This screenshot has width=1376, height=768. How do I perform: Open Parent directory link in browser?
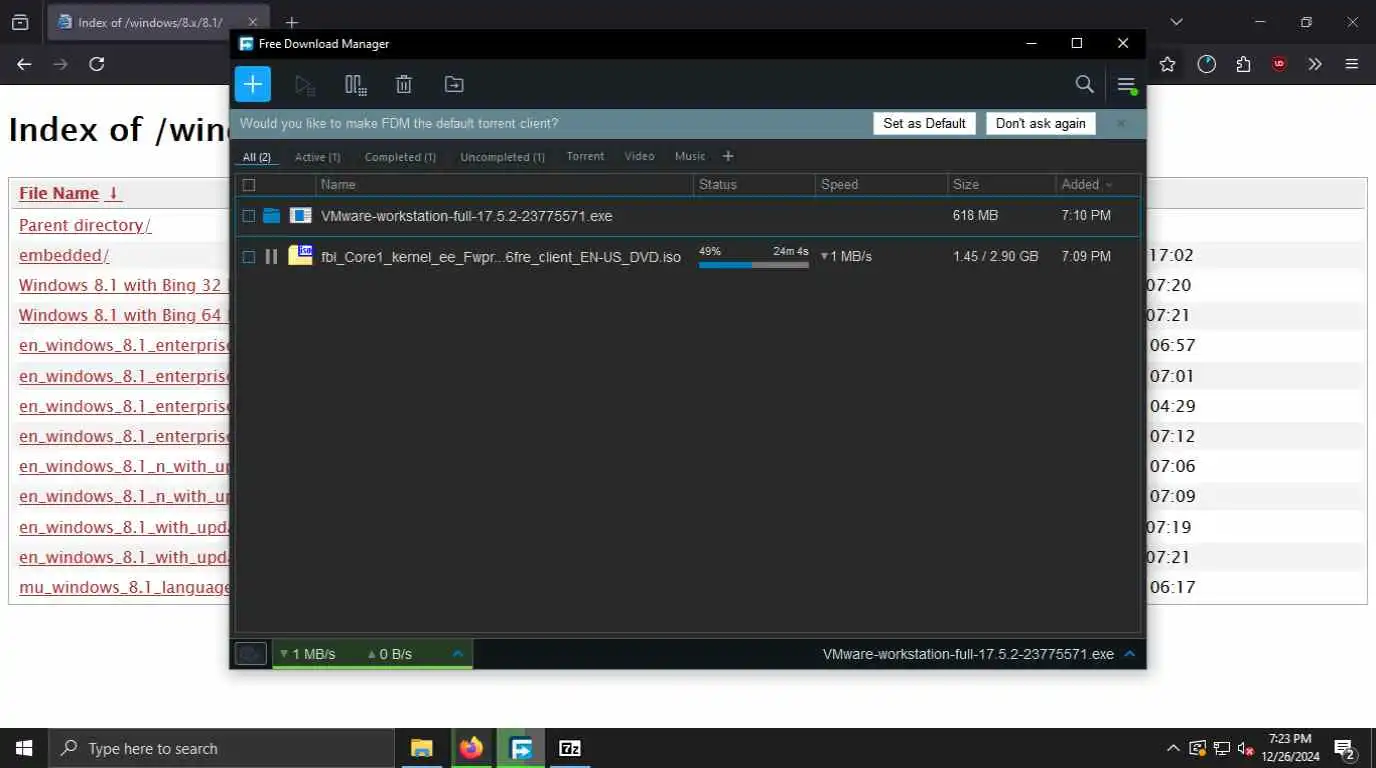pos(85,225)
